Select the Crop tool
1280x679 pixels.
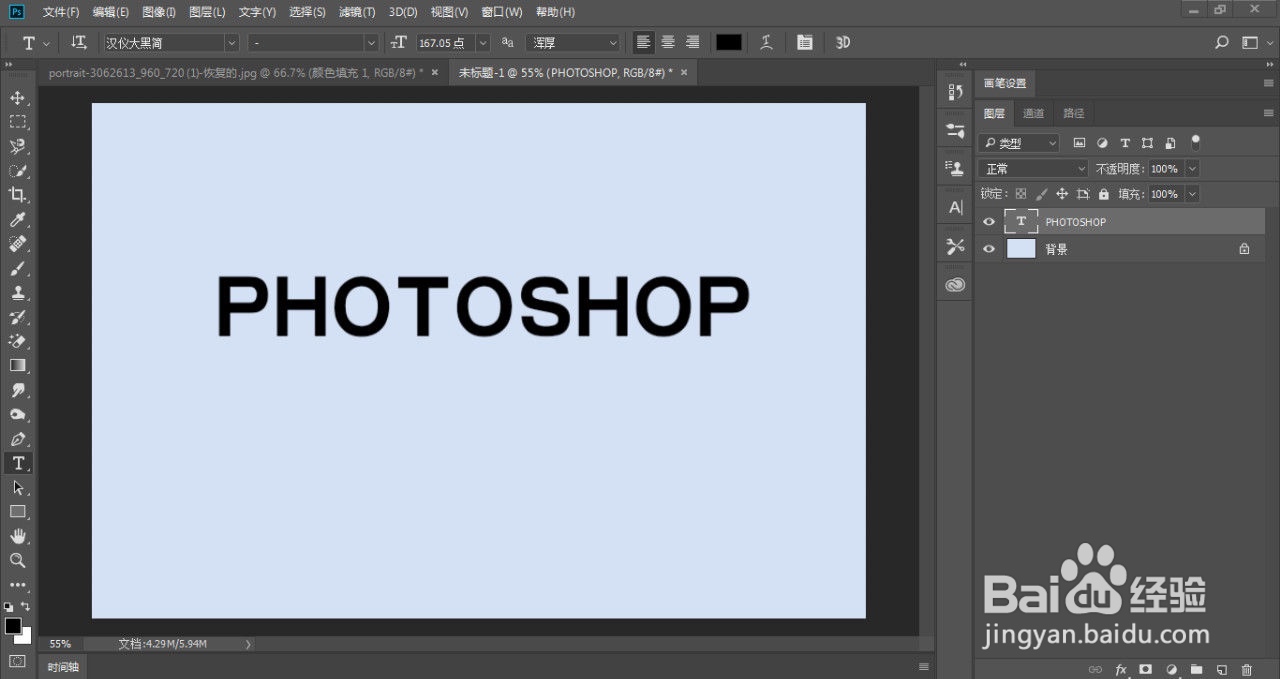[x=18, y=195]
